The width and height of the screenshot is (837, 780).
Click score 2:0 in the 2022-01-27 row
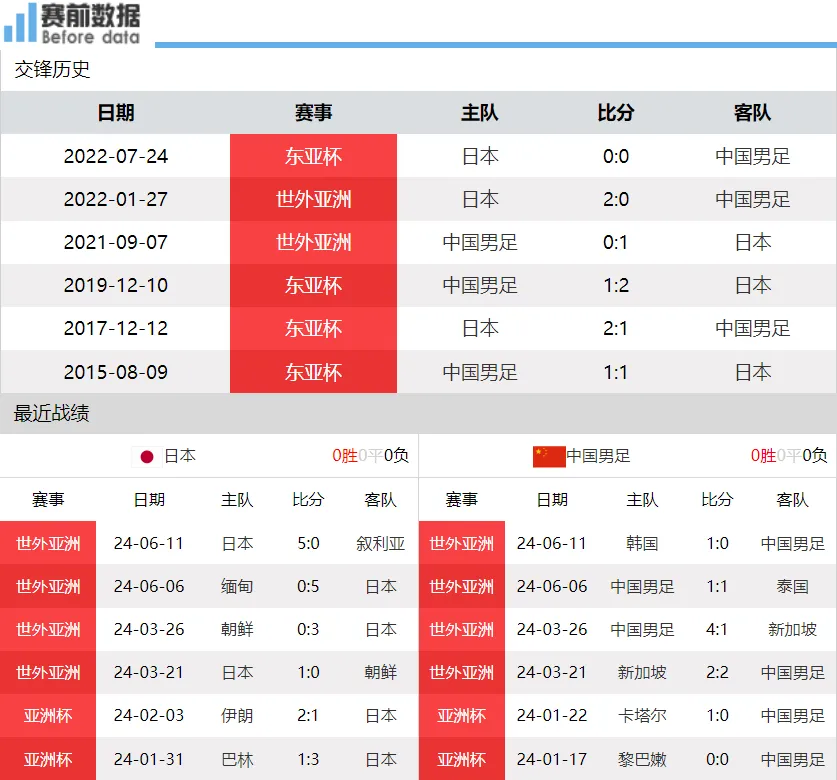(615, 199)
